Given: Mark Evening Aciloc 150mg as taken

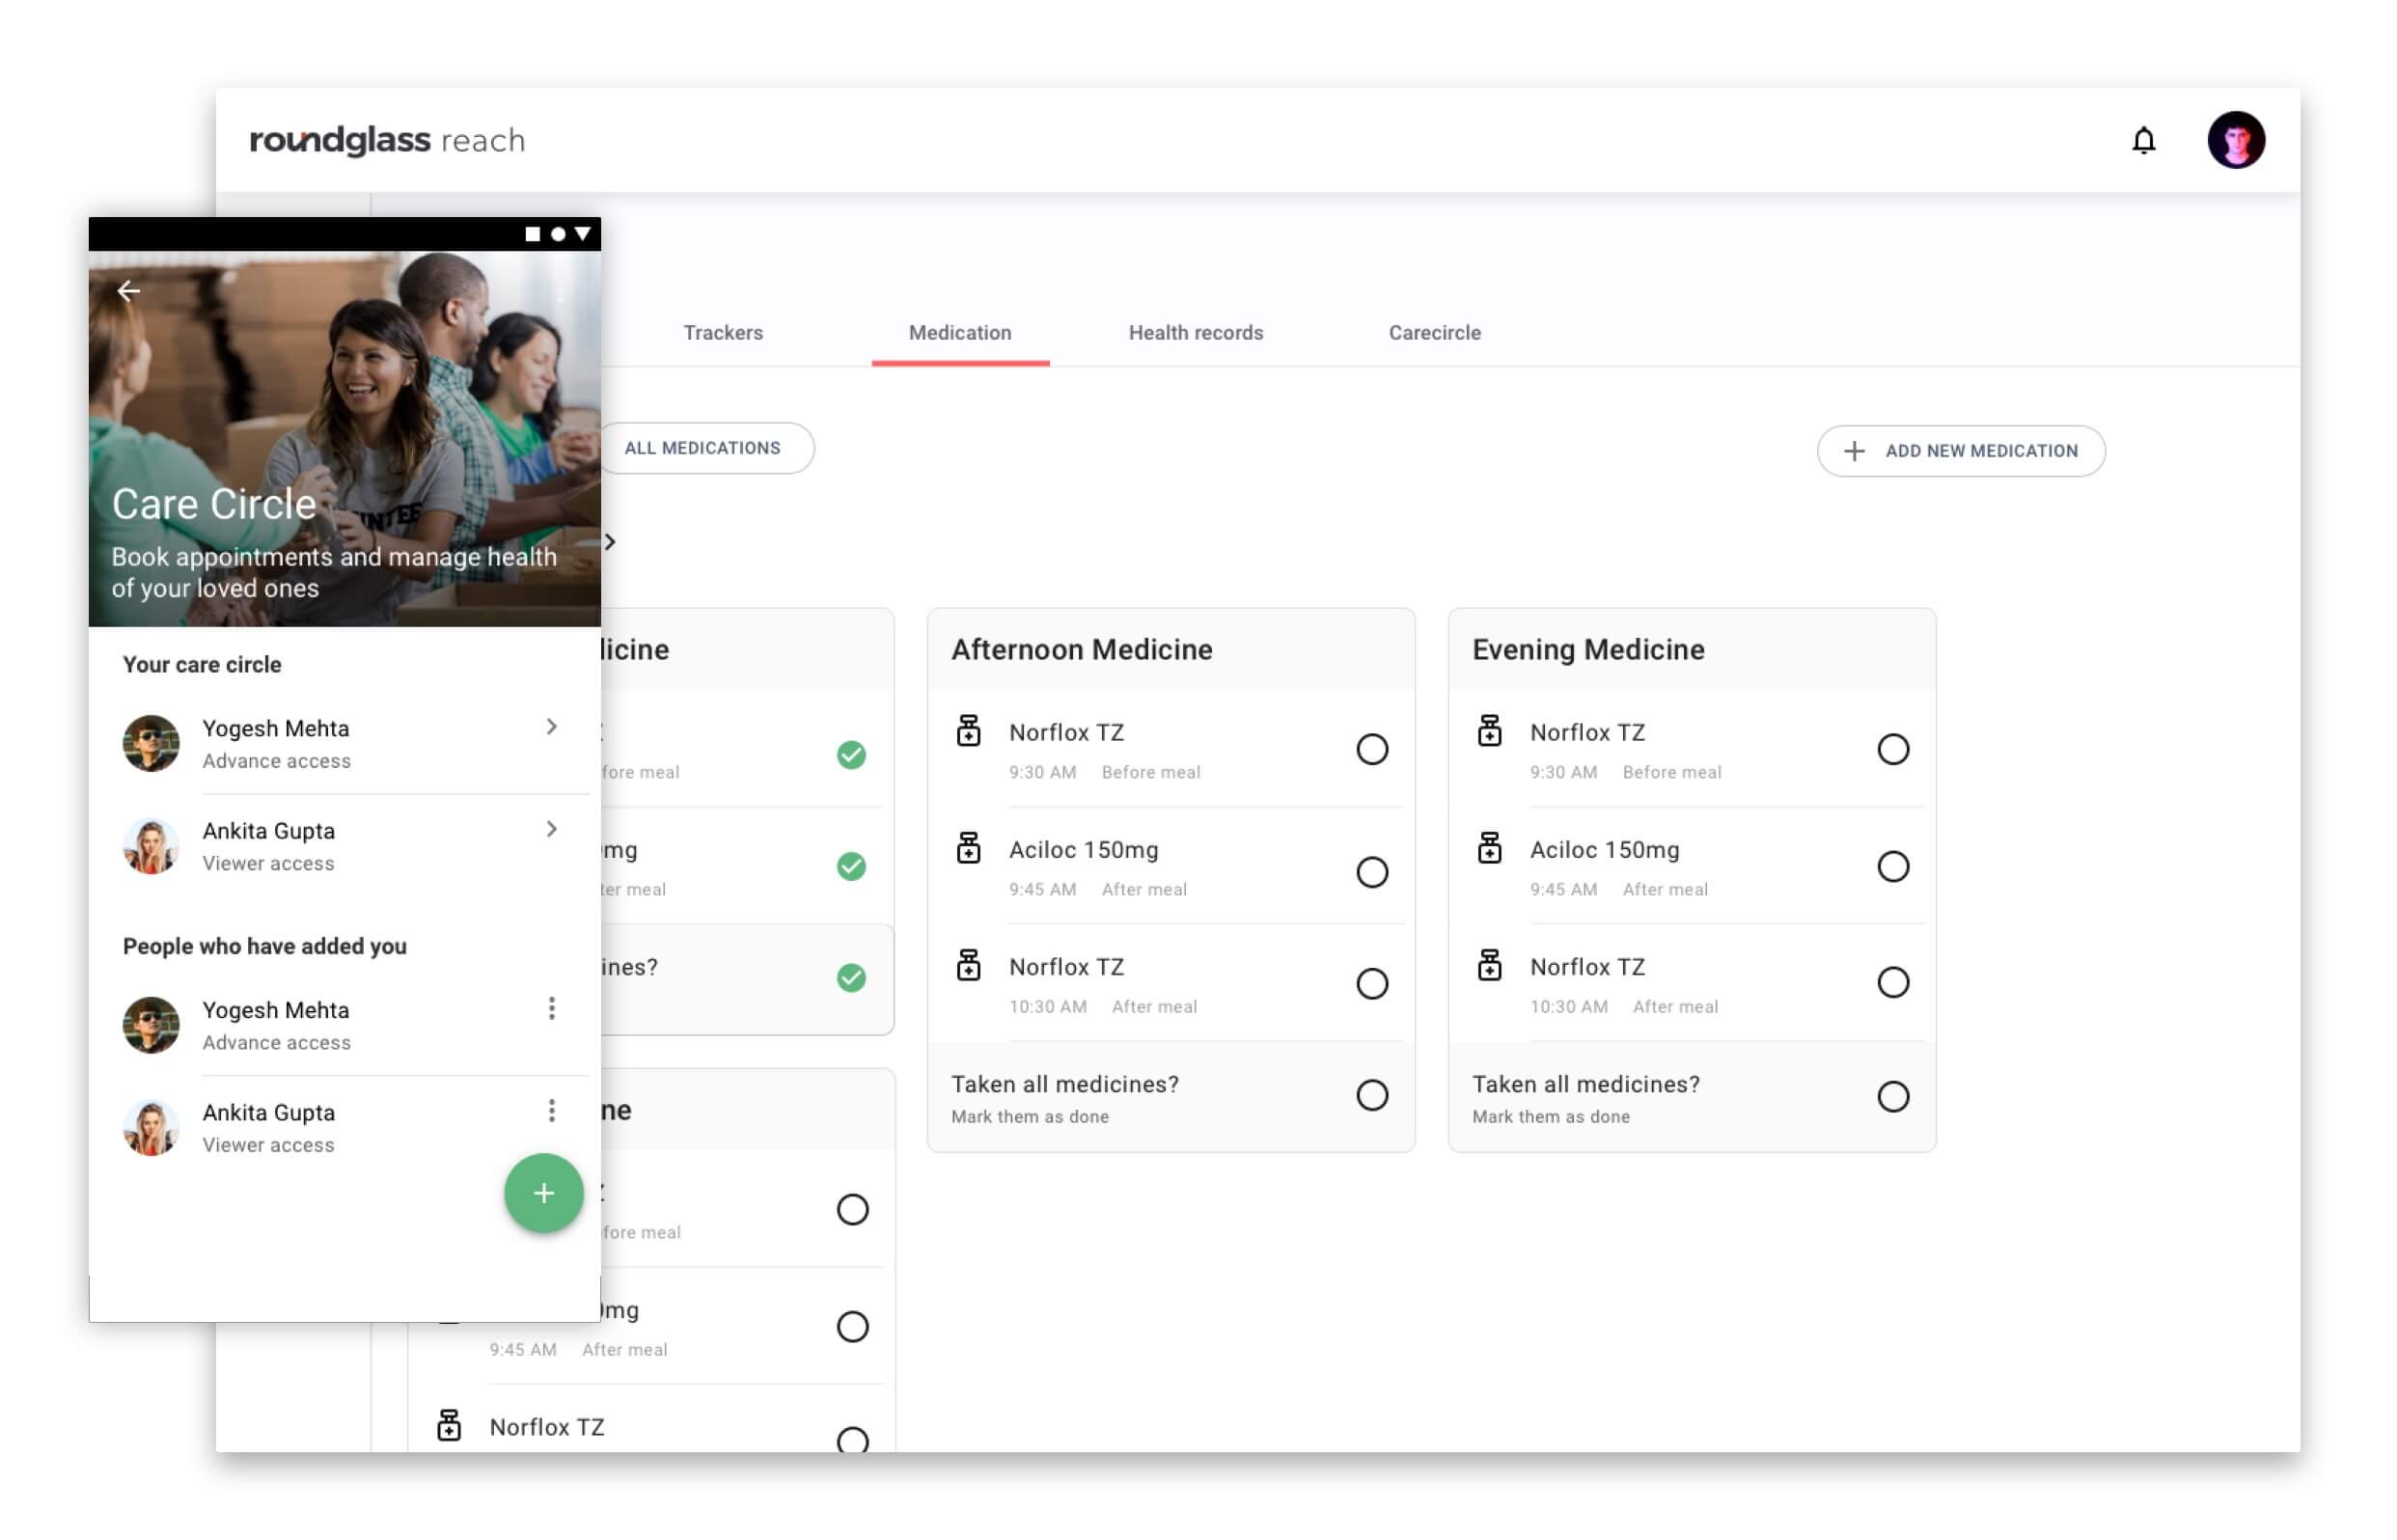Looking at the screenshot, I should coord(1892,866).
